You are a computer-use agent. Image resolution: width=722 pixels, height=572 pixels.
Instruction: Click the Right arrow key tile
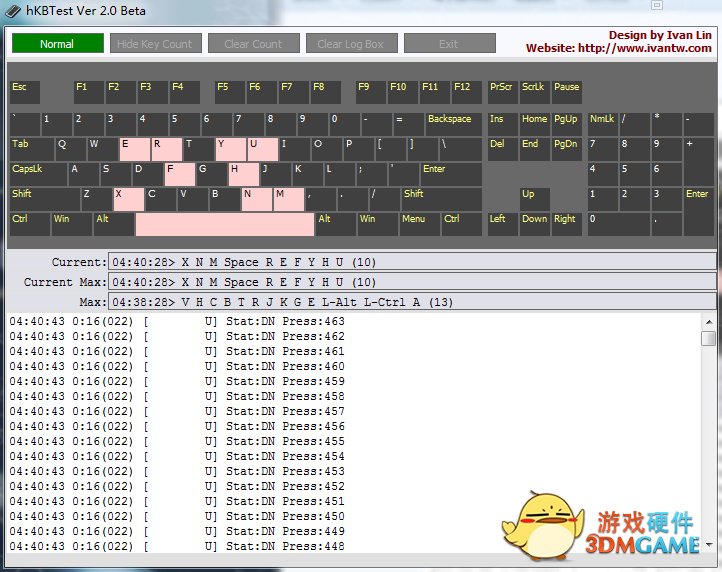point(567,224)
